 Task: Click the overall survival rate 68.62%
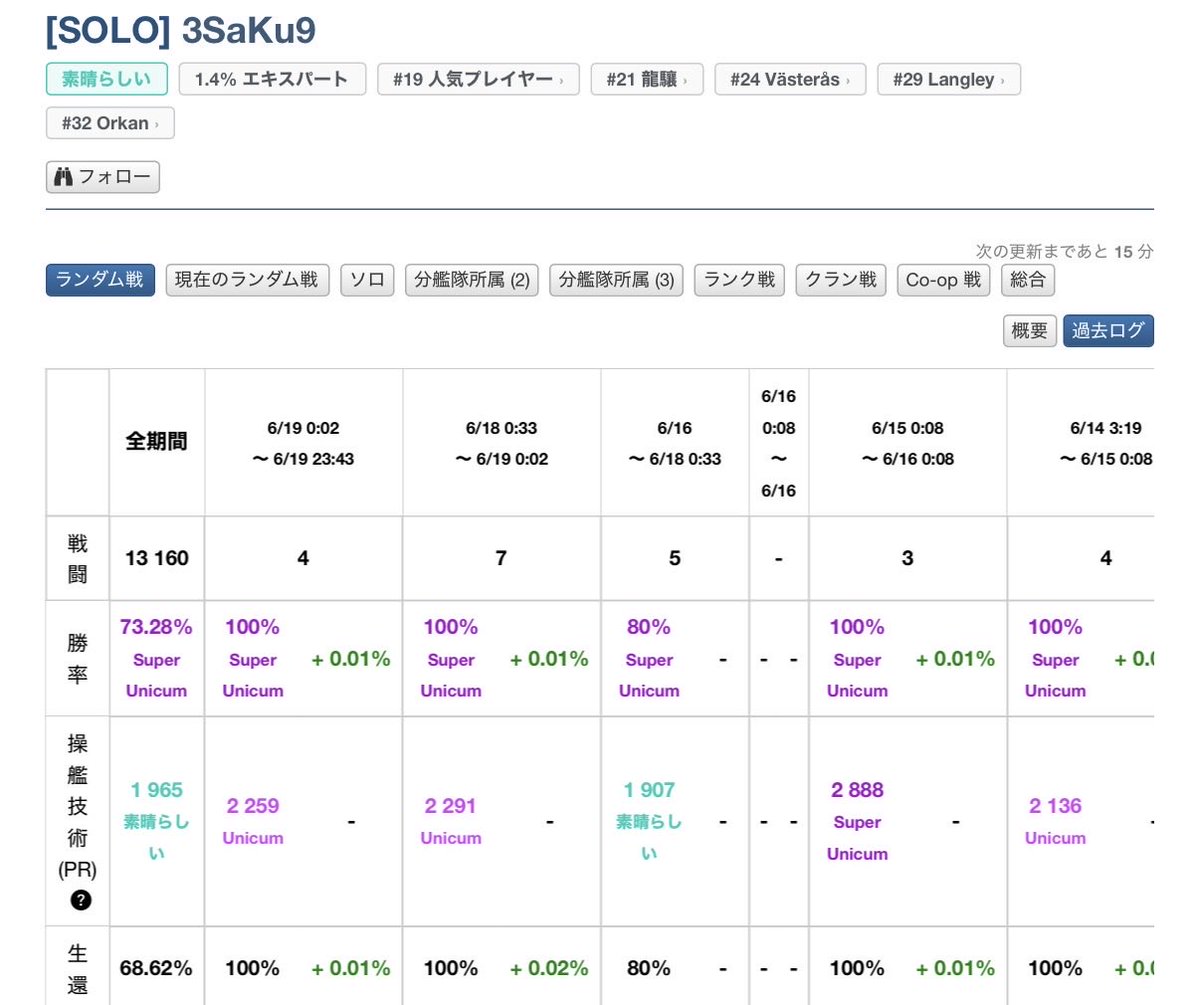point(156,968)
